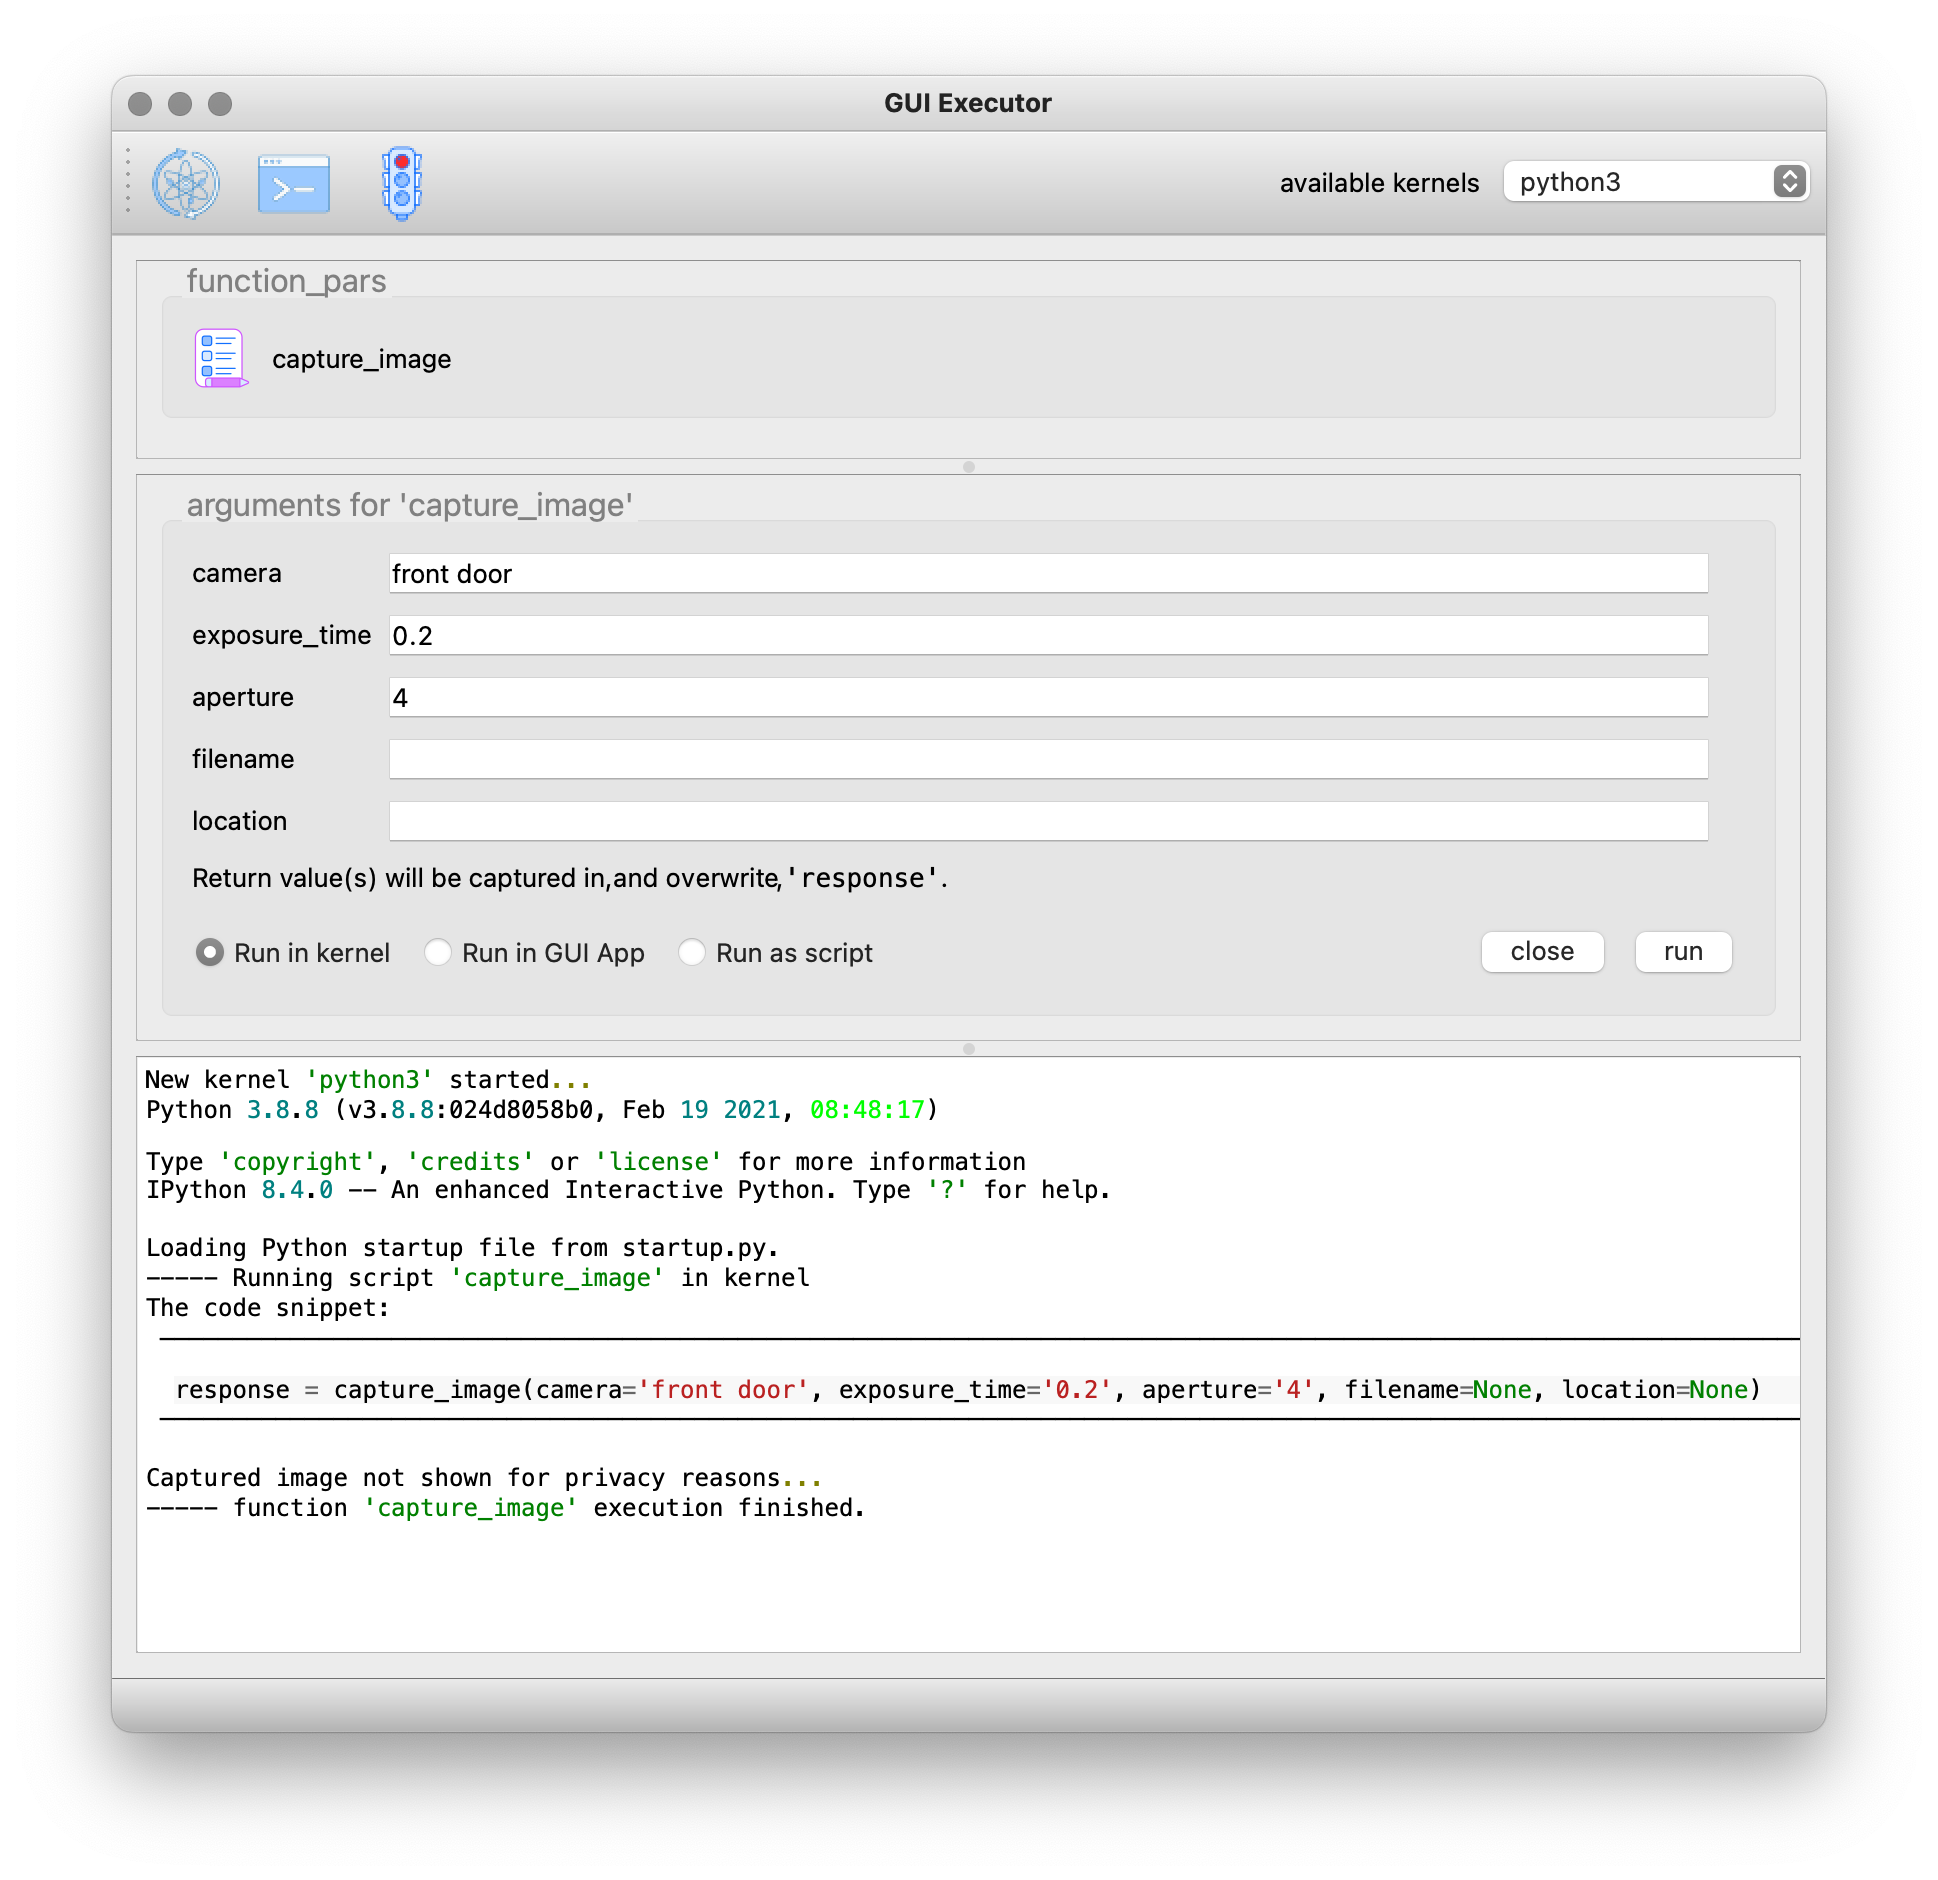Viewport: 1938px width, 1880px height.
Task: Click the 'Loading Python startup file' line
Action: pos(462,1248)
